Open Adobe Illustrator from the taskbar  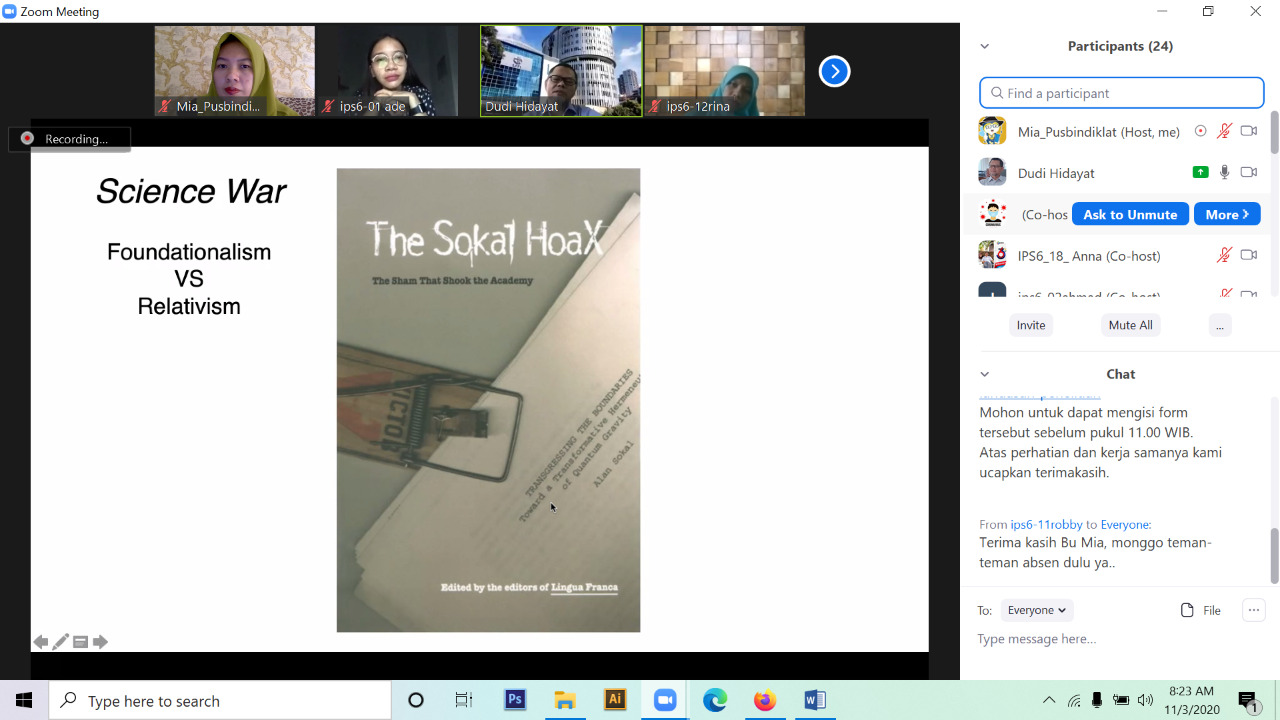[x=615, y=700]
